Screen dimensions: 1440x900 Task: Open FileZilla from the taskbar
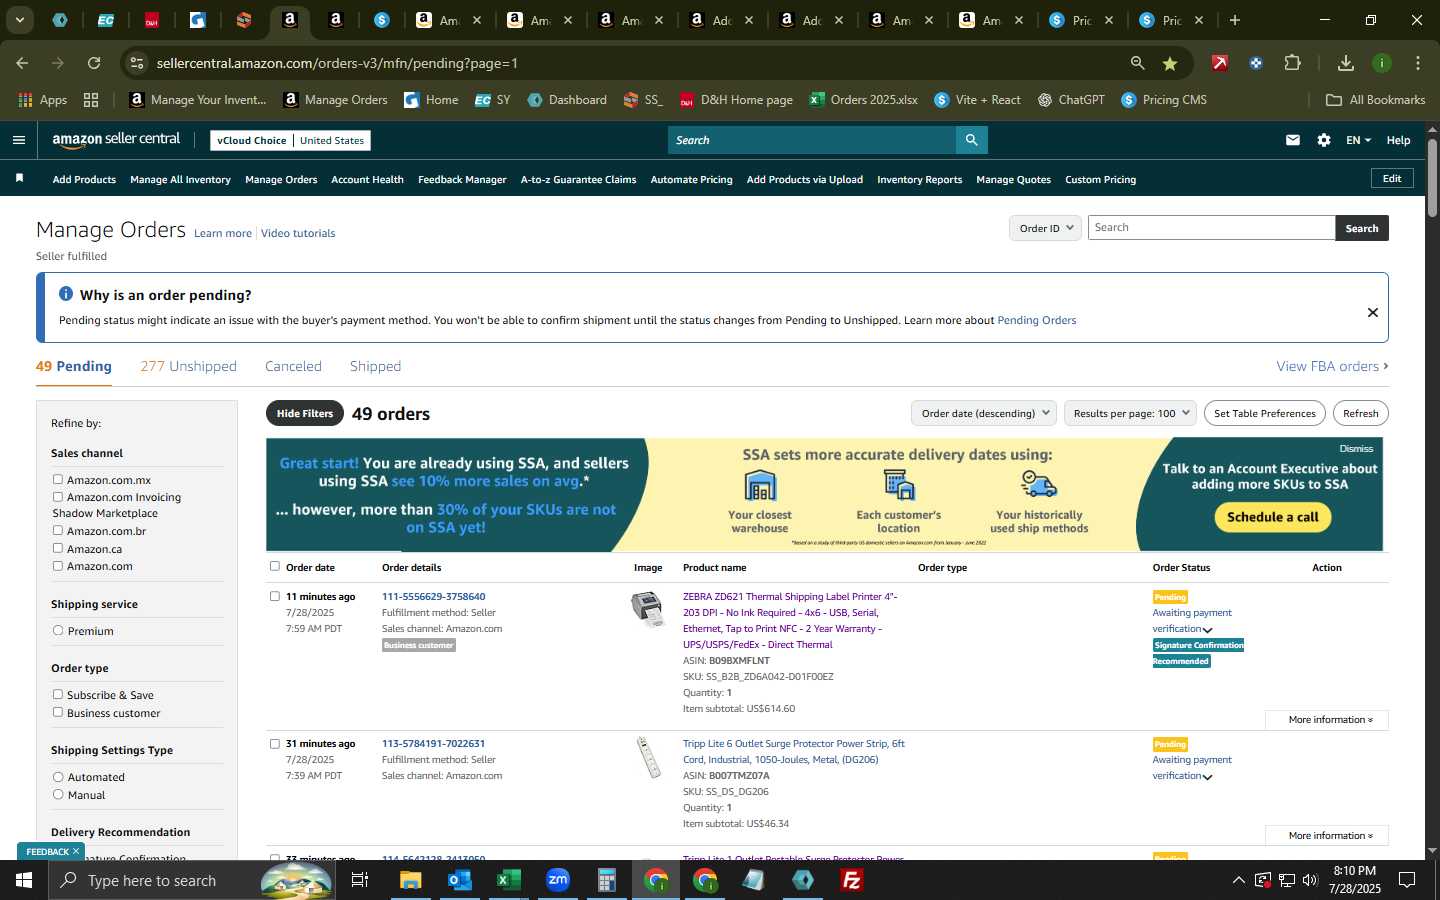[852, 880]
